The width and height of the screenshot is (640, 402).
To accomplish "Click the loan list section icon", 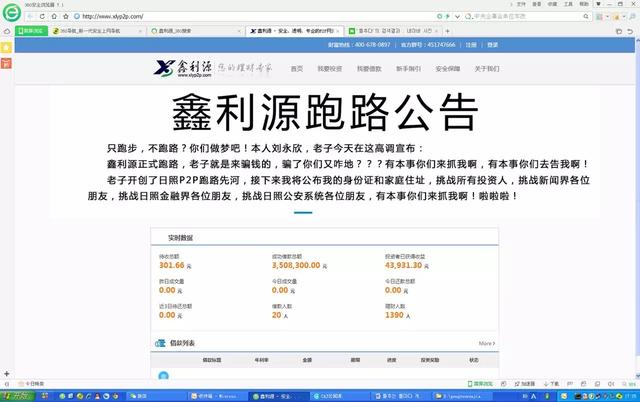I will pos(160,343).
